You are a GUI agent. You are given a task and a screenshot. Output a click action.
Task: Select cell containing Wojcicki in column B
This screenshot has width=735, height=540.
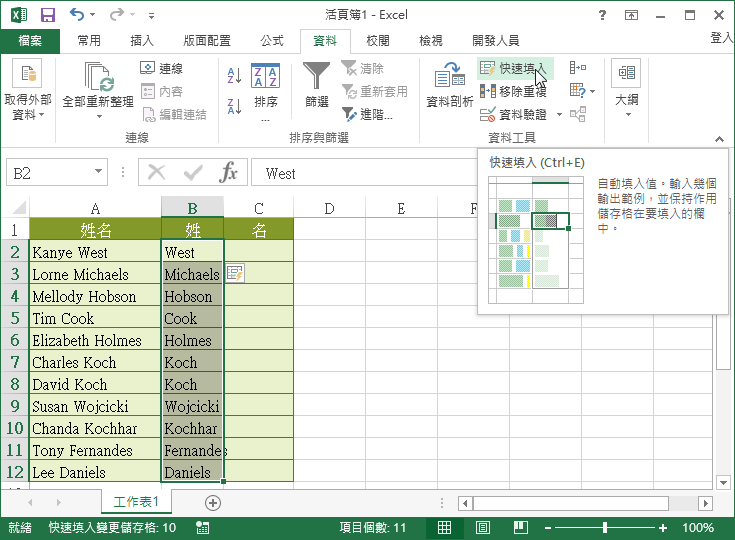192,406
